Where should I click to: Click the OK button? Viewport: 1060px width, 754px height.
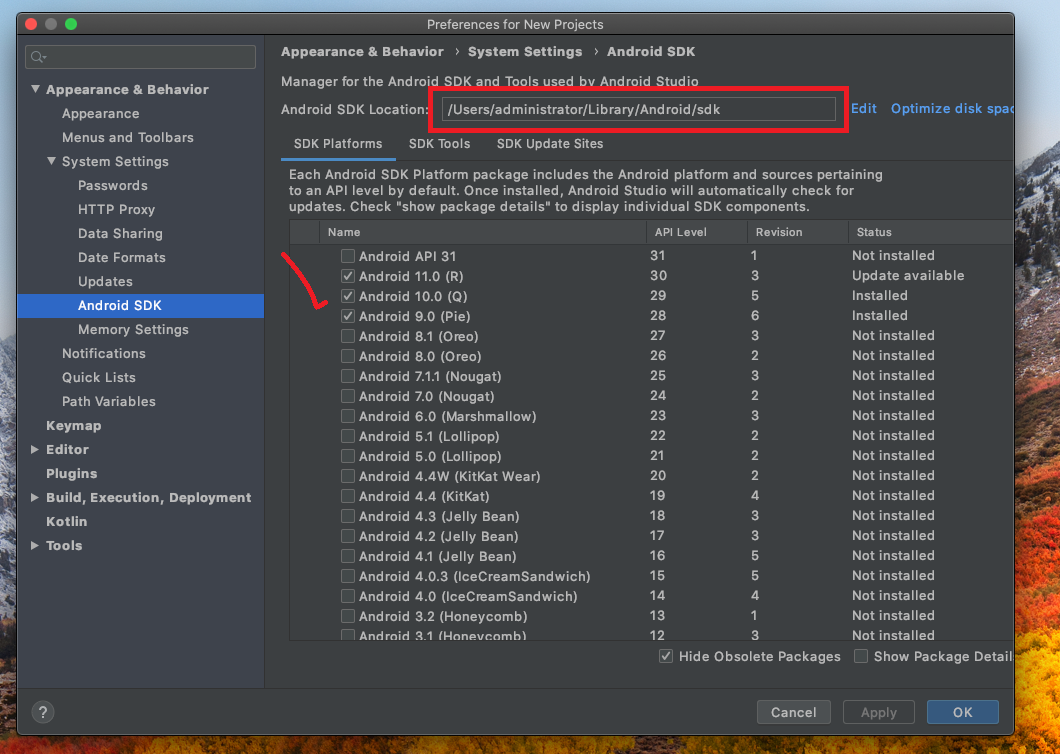pyautogui.click(x=963, y=712)
